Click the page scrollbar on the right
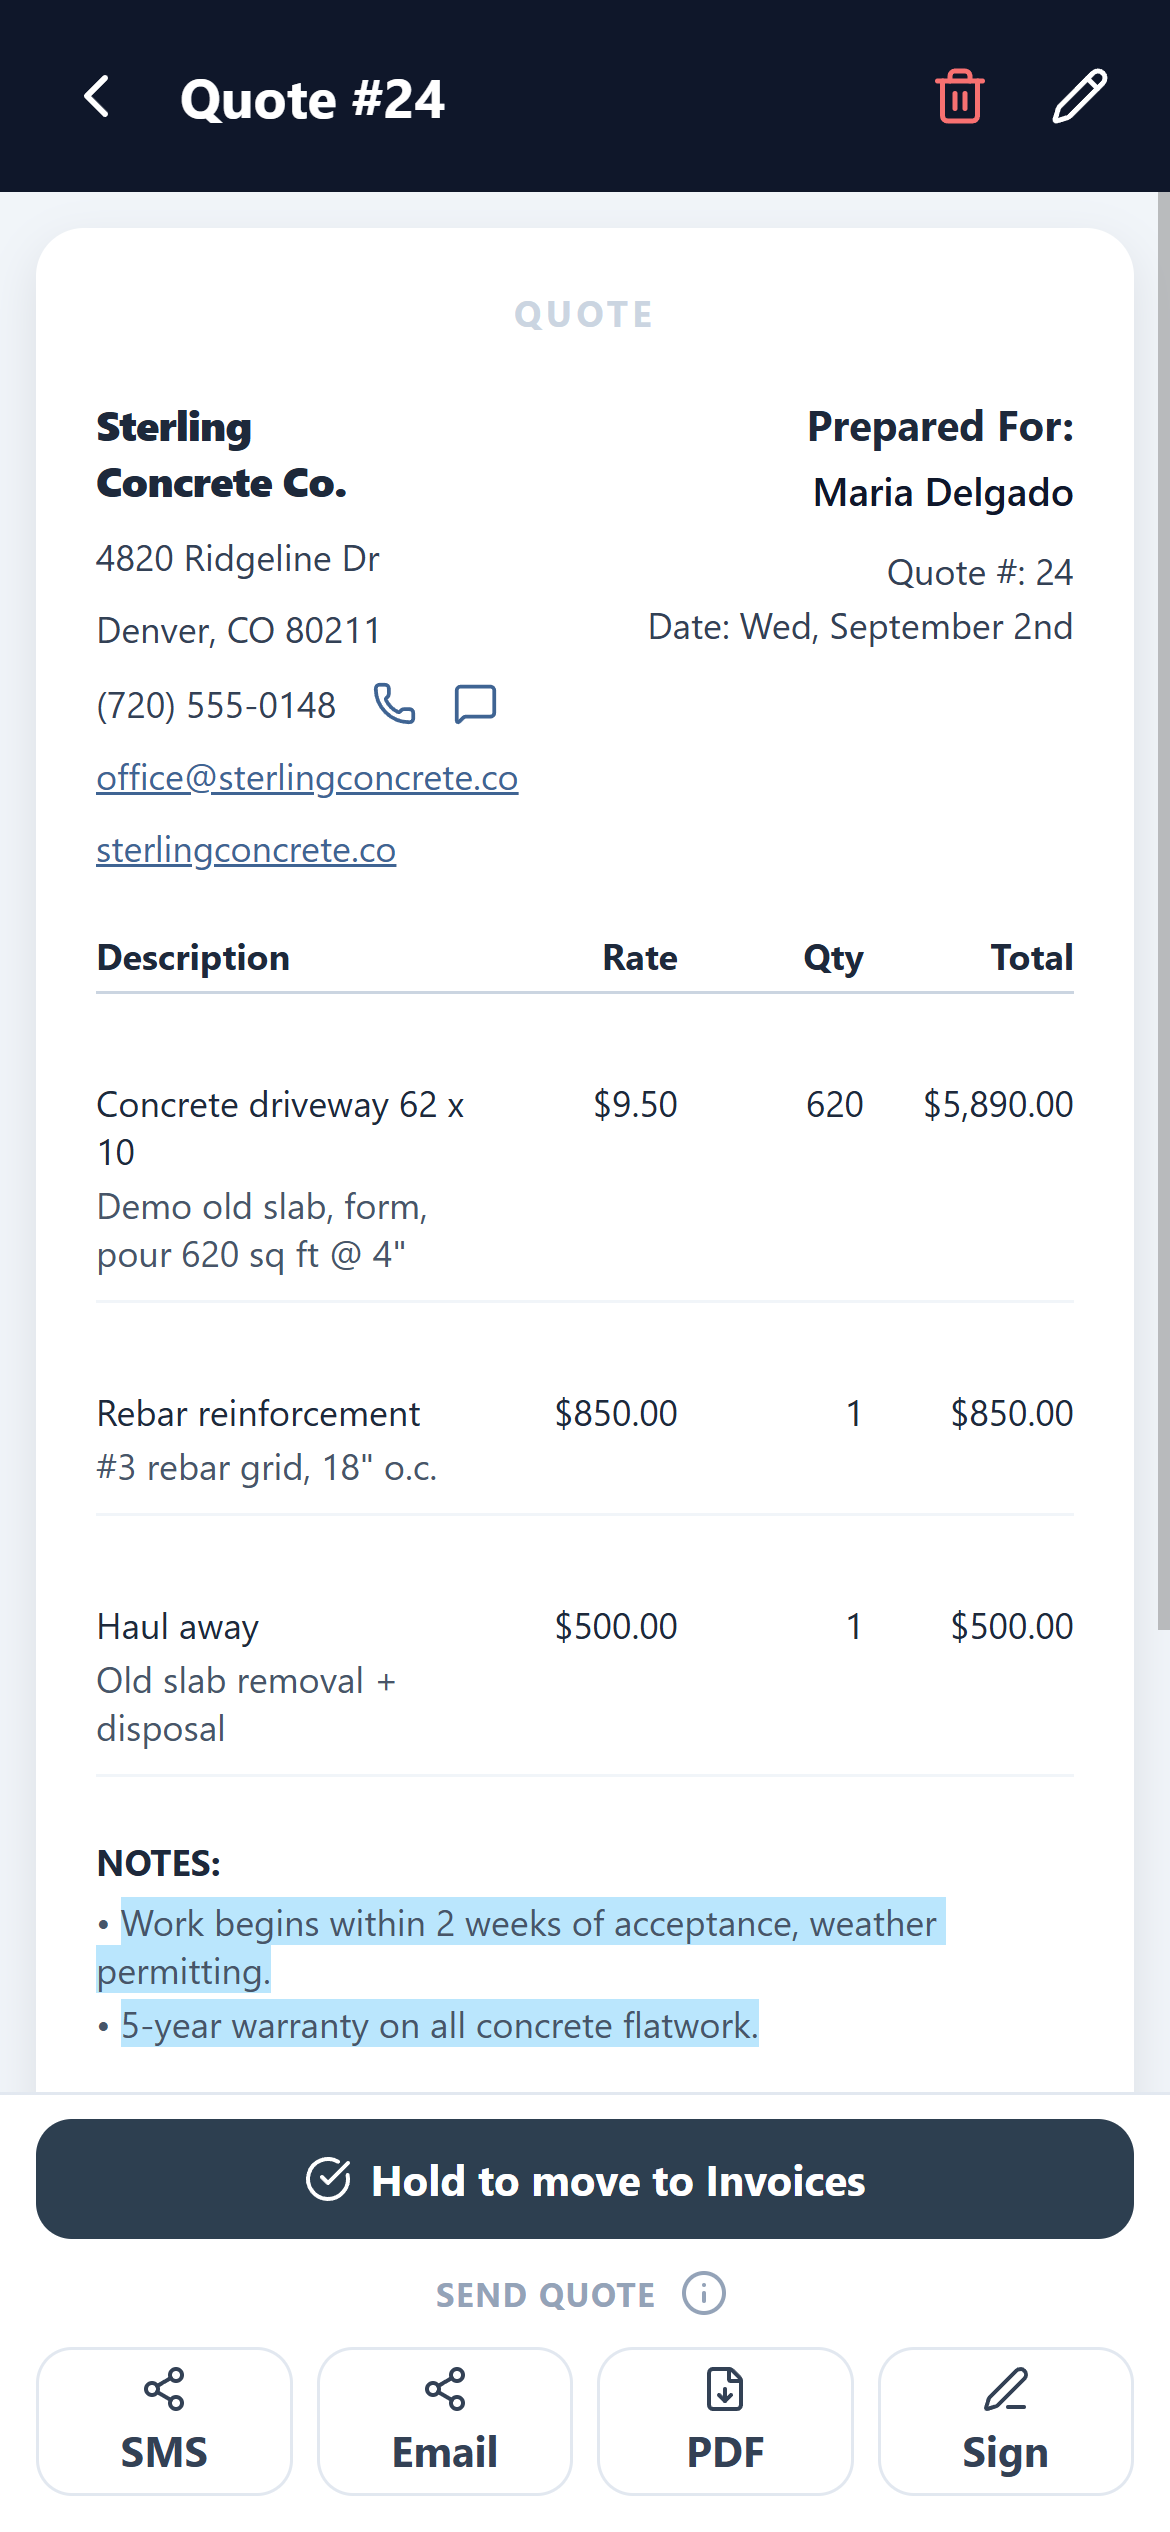This screenshot has width=1170, height=2532. click(x=1163, y=910)
